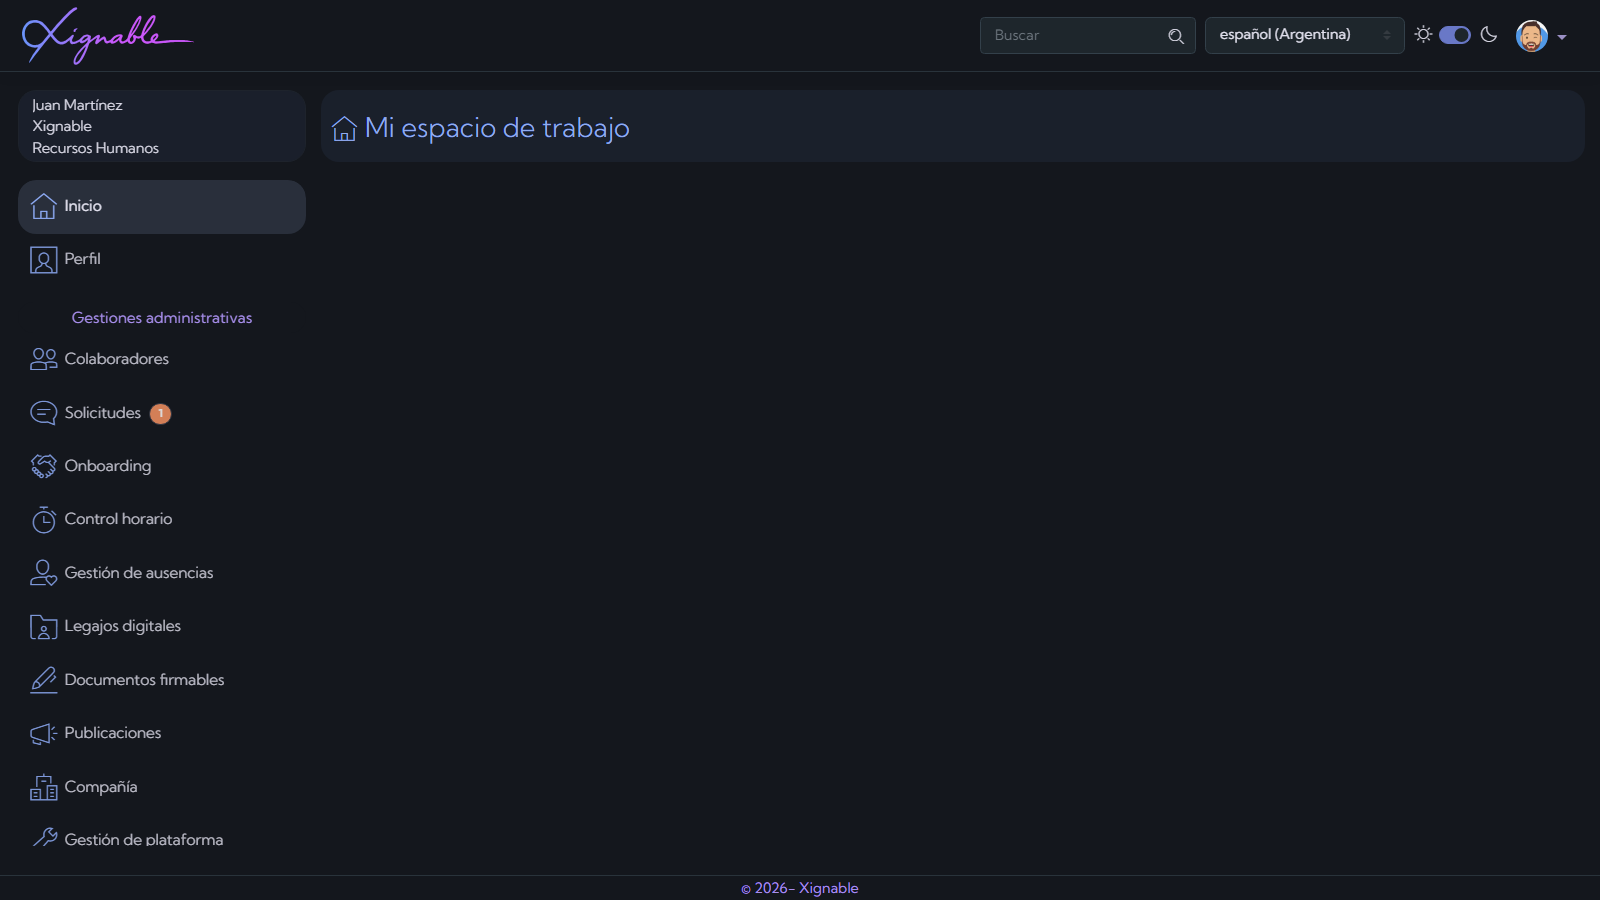Click the Documentos firmables pen icon
Image resolution: width=1600 pixels, height=900 pixels.
pos(43,679)
